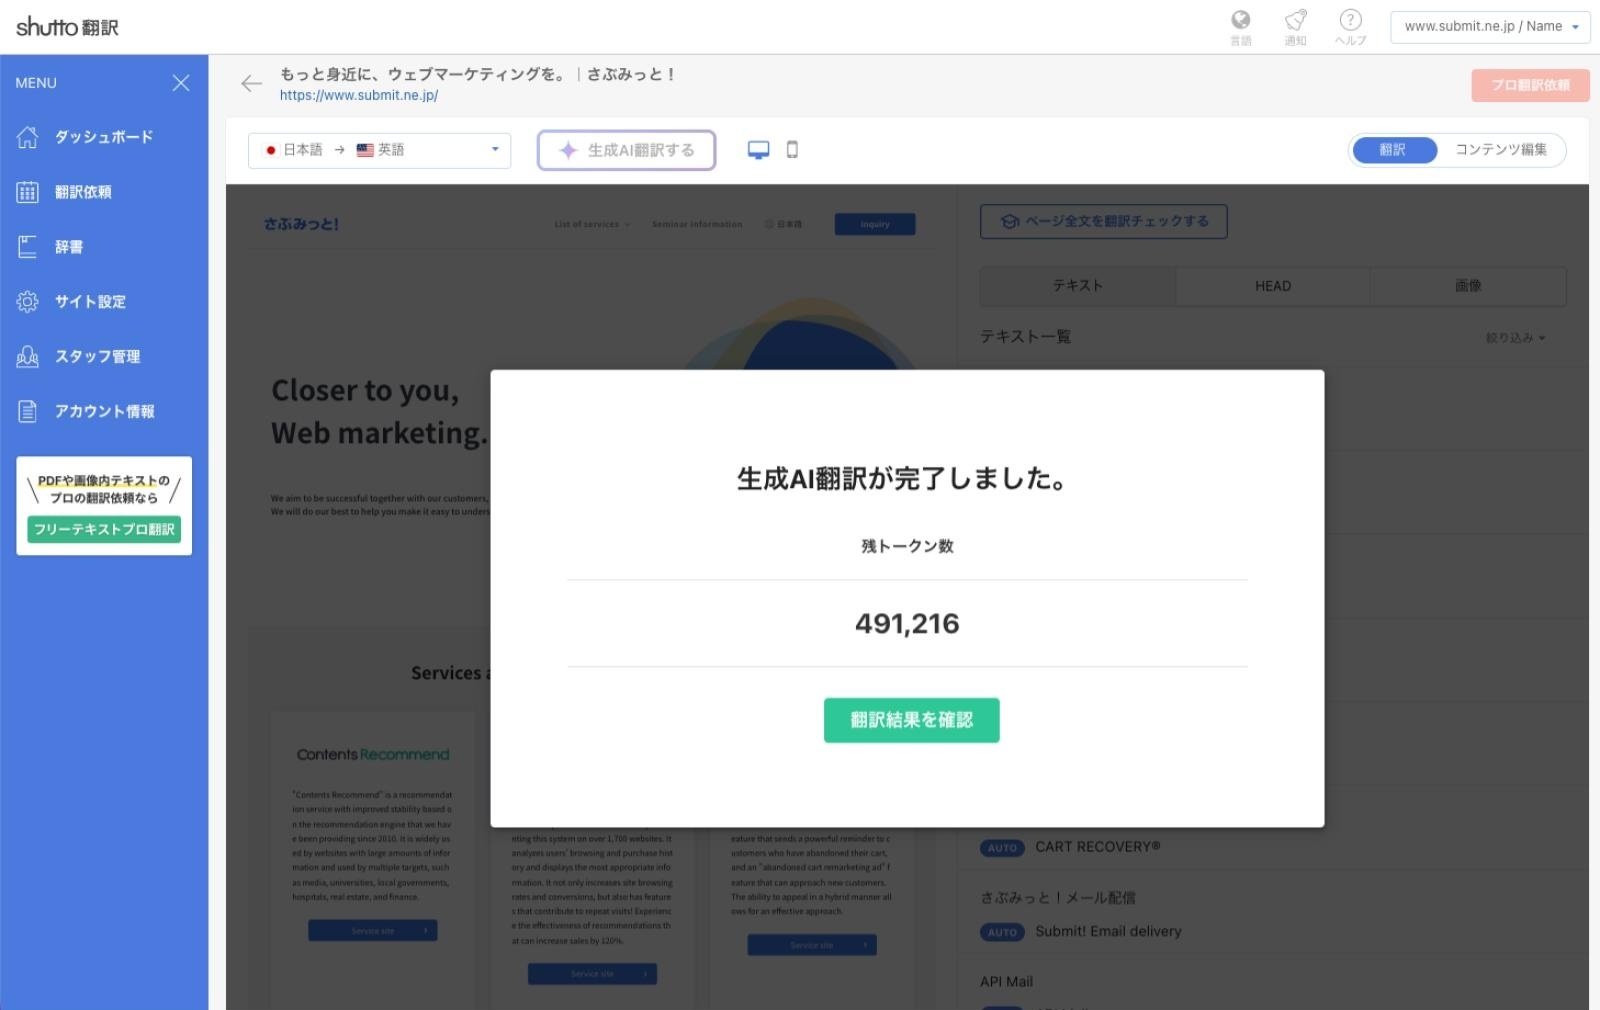Viewport: 1600px width, 1010px height.
Task: Check notifications via the 通知 bell icon
Action: click(x=1294, y=22)
